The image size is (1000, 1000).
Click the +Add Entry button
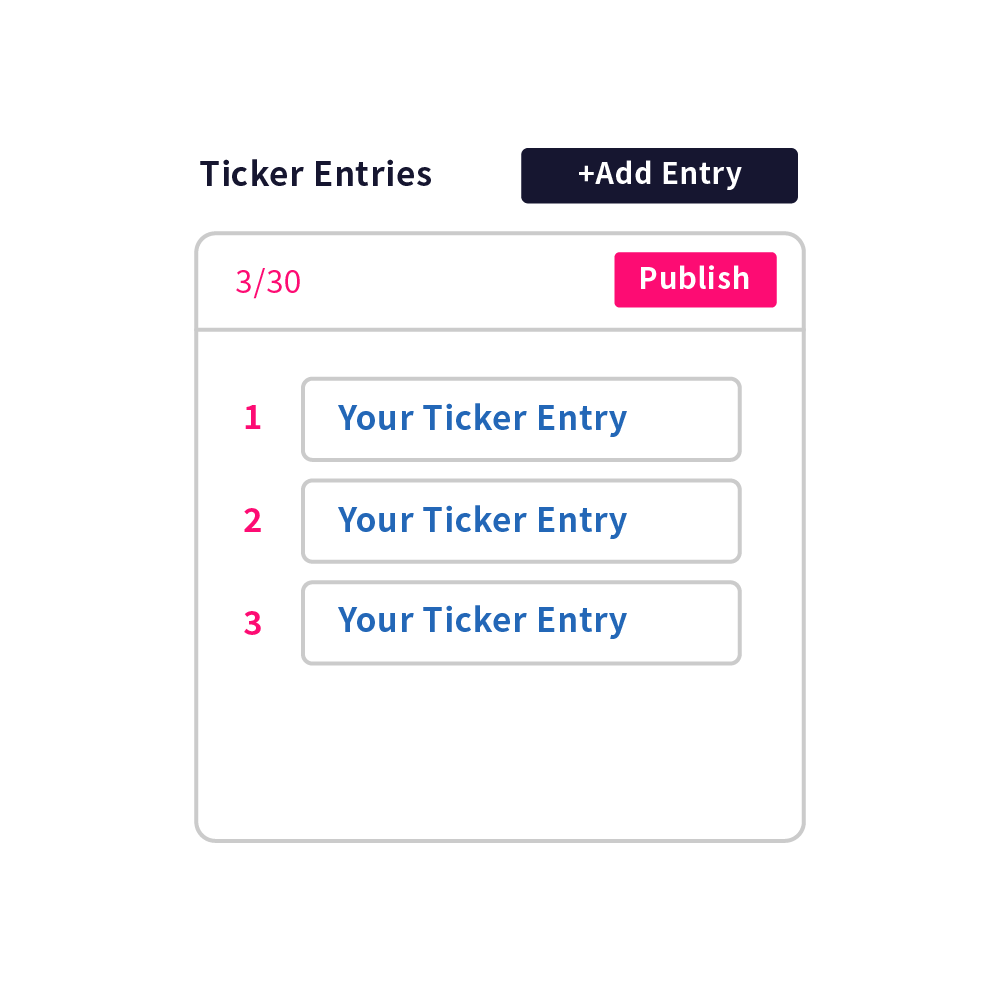tap(659, 175)
